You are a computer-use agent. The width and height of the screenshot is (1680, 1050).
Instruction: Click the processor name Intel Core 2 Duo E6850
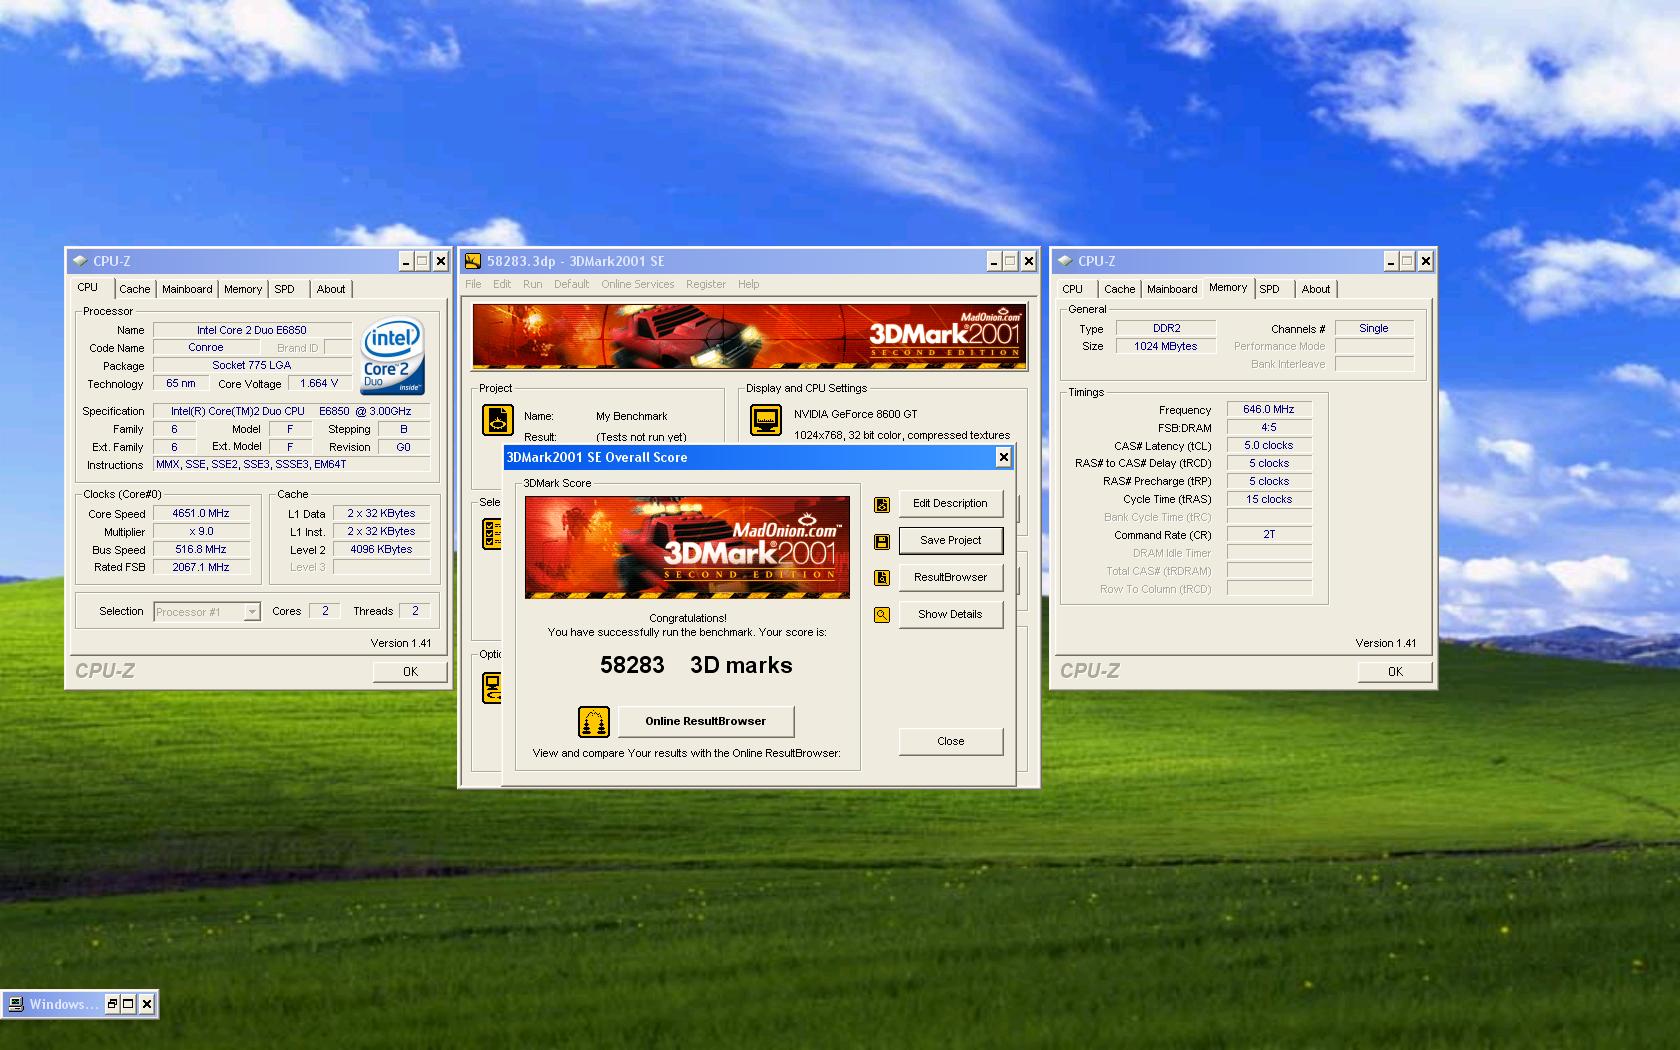tap(252, 330)
